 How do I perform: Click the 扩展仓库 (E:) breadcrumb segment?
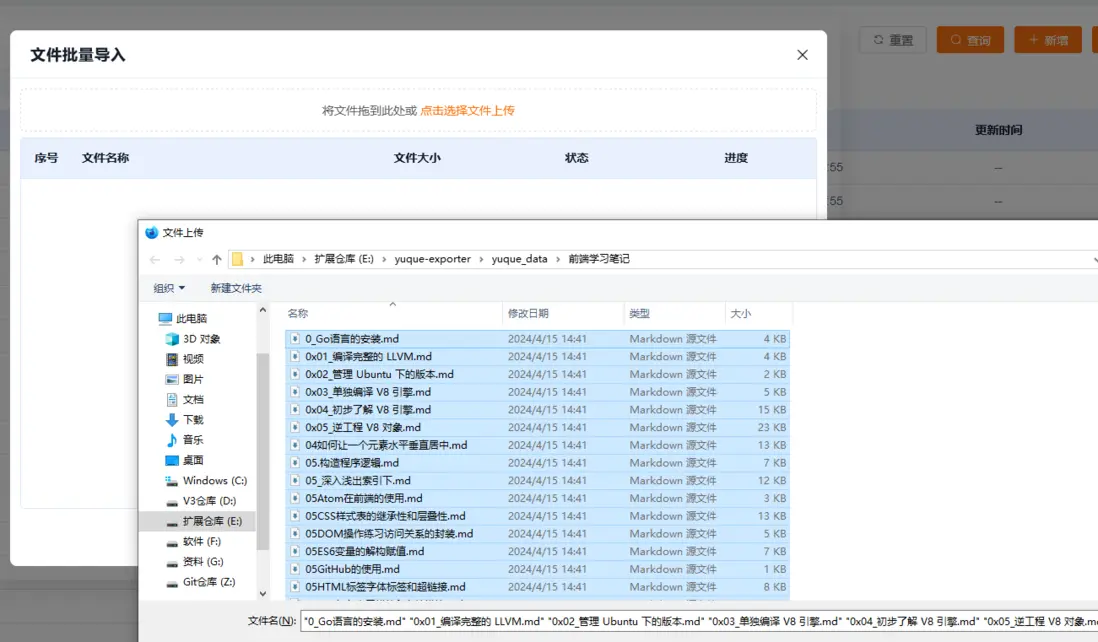click(343, 259)
